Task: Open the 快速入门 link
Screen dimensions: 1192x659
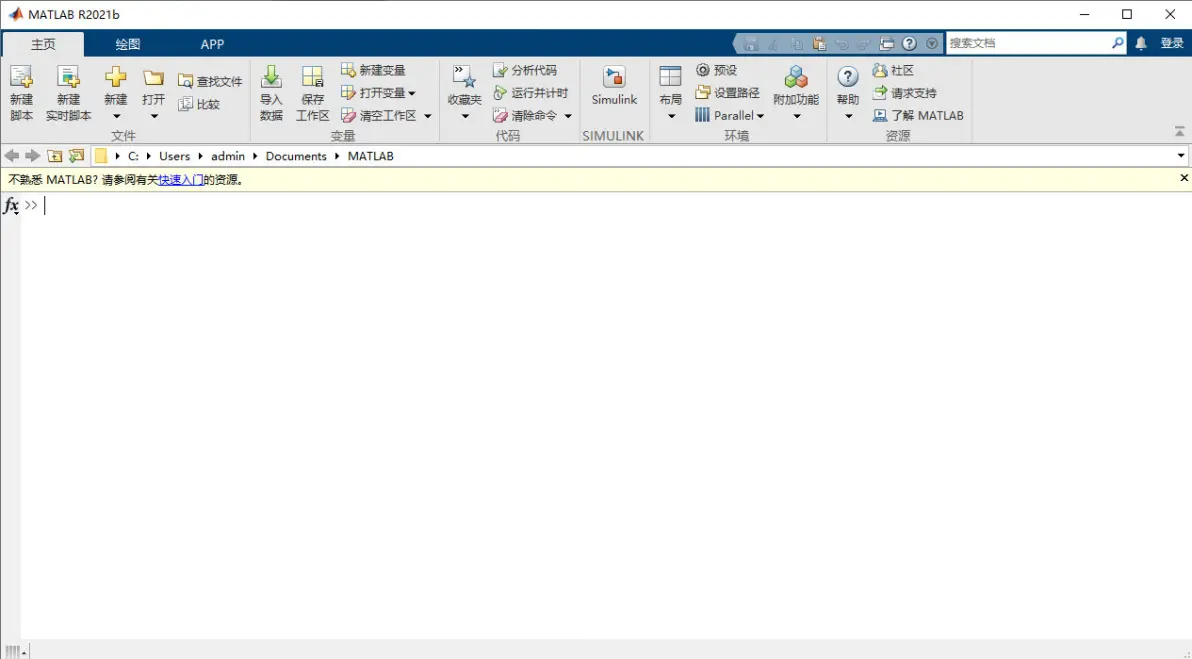Action: click(x=181, y=180)
